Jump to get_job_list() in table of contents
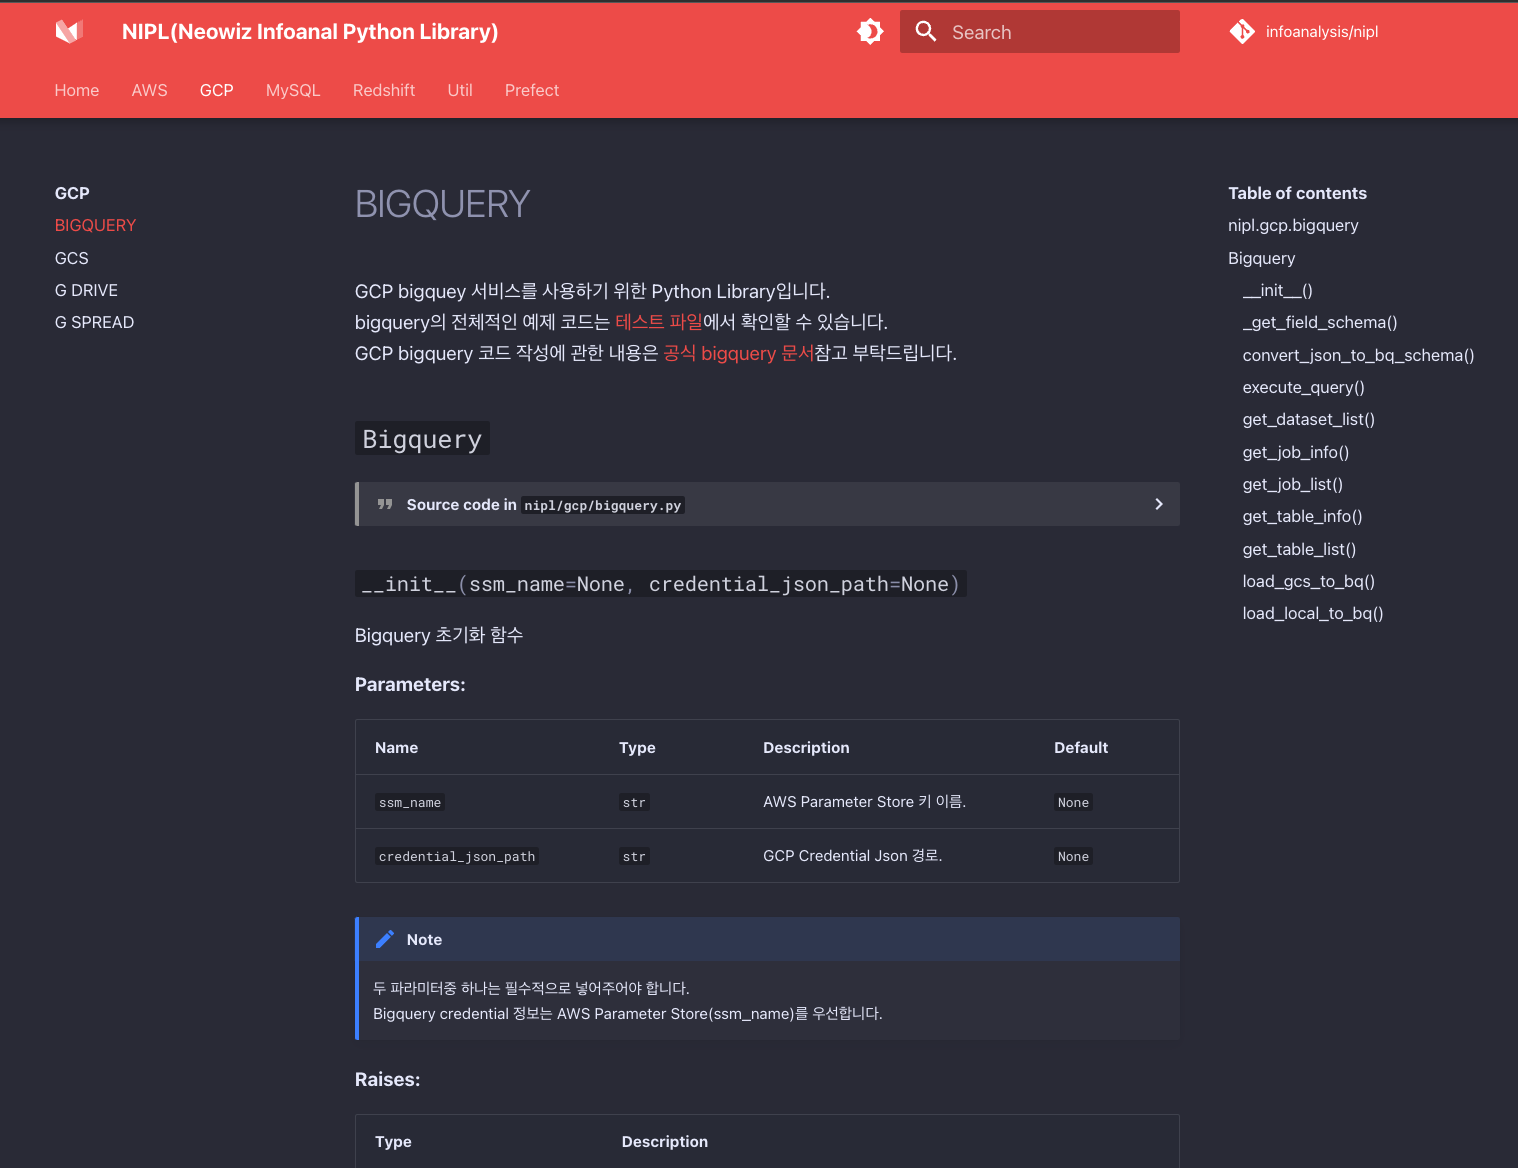Screen dimensions: 1518x1168 (x=1293, y=484)
